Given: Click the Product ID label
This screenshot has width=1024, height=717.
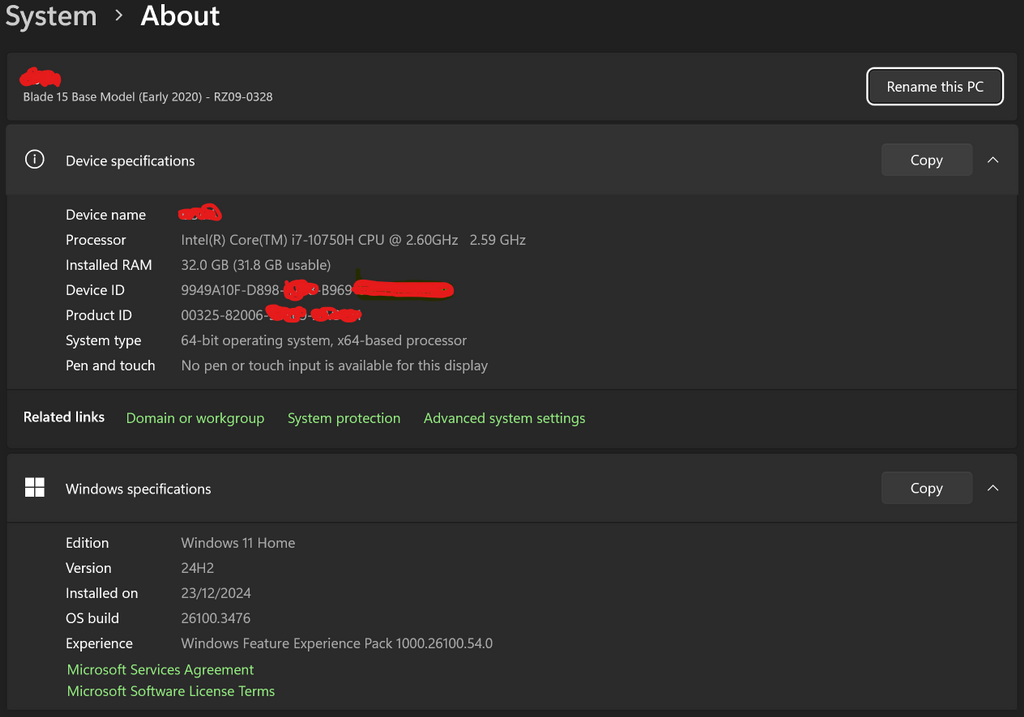Looking at the screenshot, I should click(99, 315).
